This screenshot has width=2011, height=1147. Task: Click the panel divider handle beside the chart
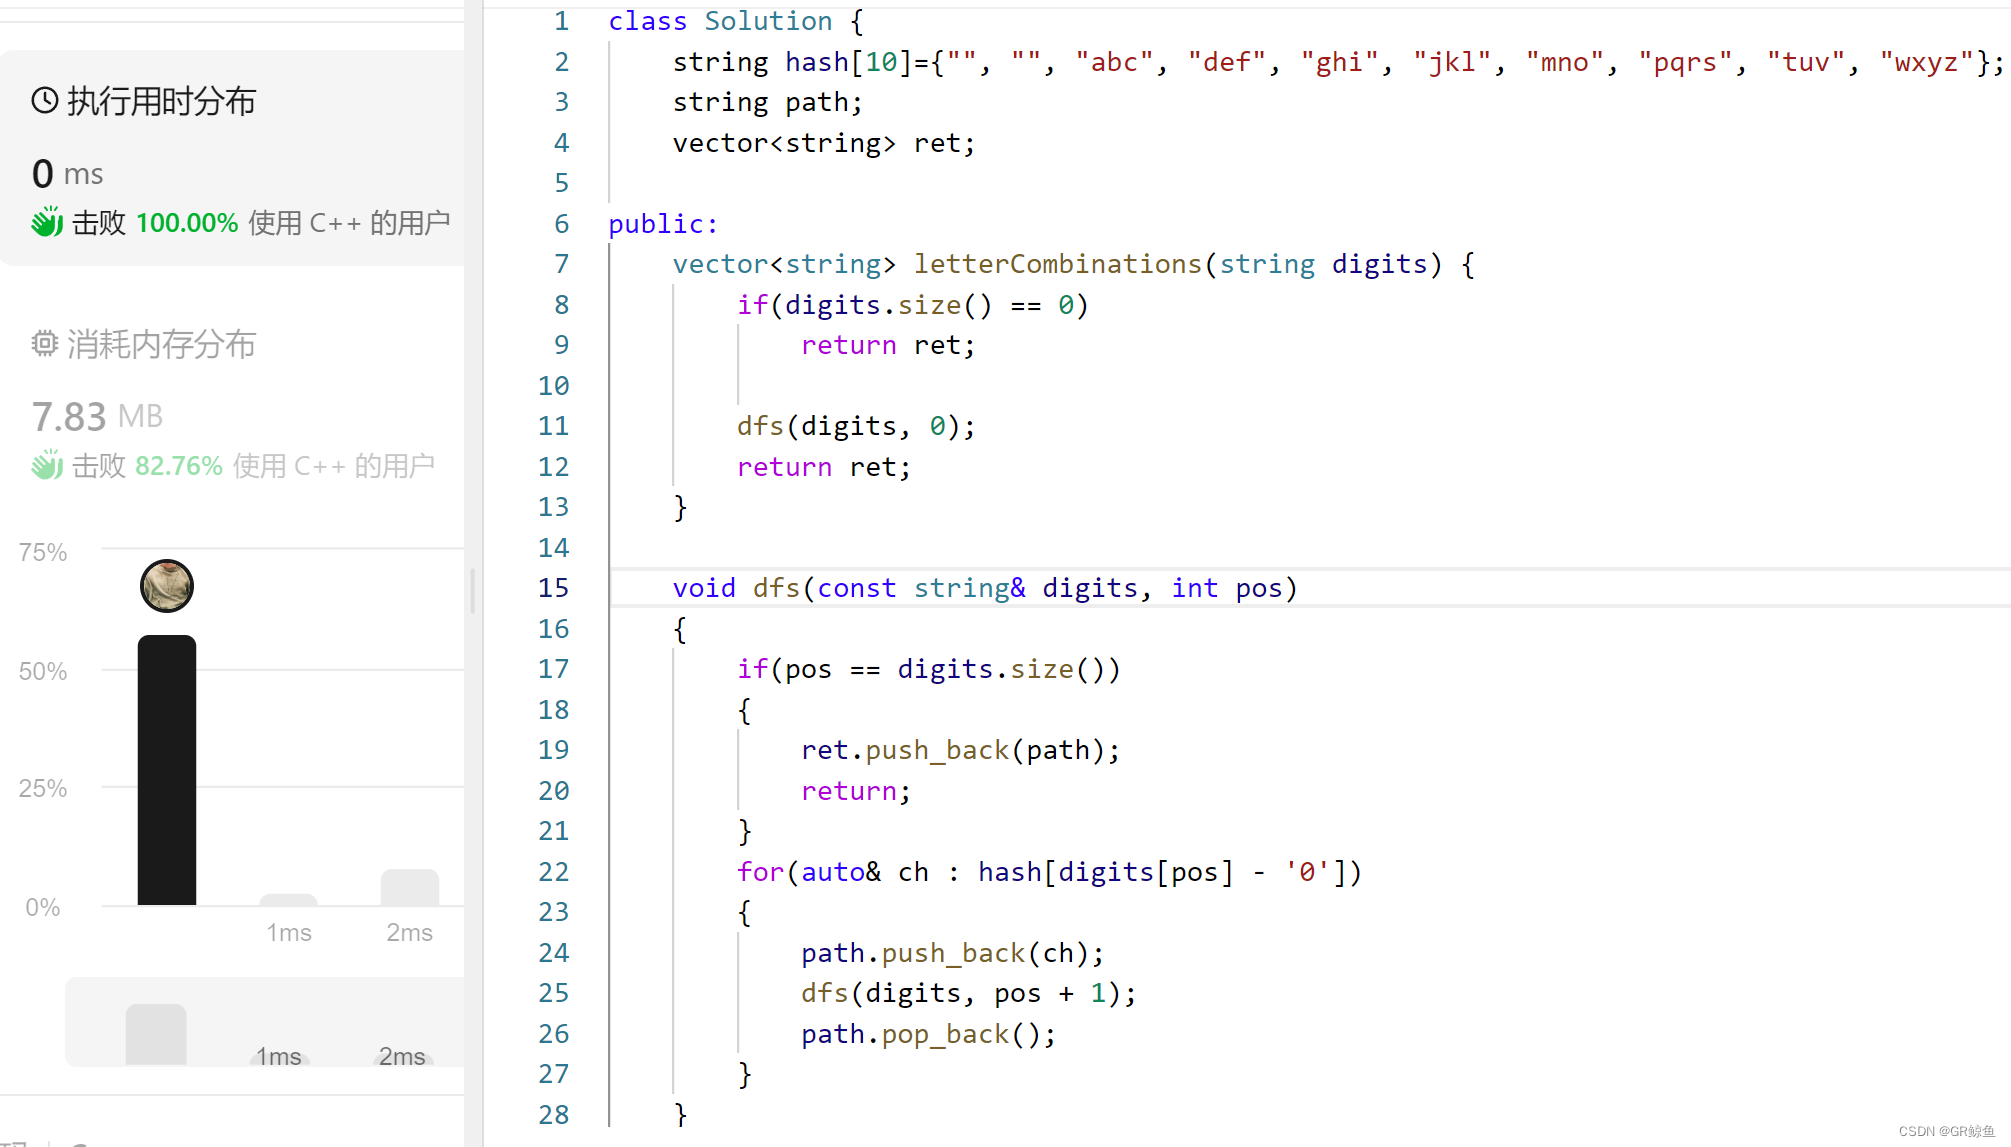(473, 590)
